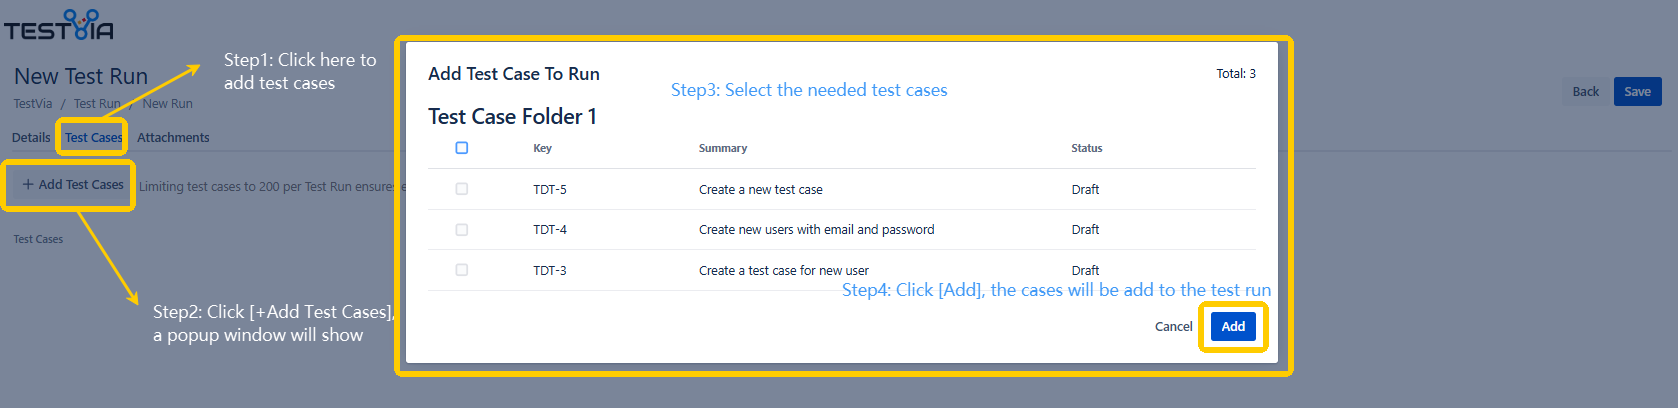Click the "Create new users with email and password" summary
This screenshot has height=408, width=1678.
tap(816, 230)
